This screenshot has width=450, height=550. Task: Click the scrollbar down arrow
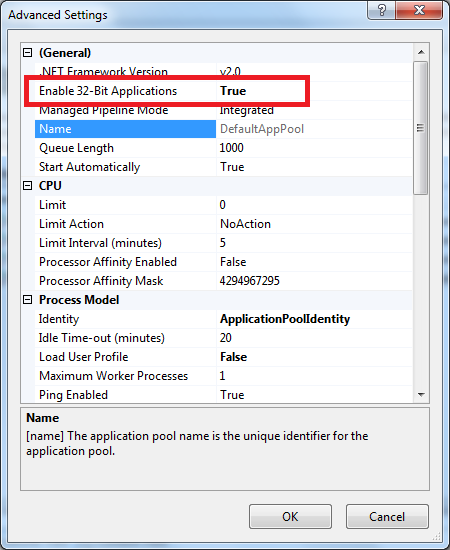coord(421,395)
